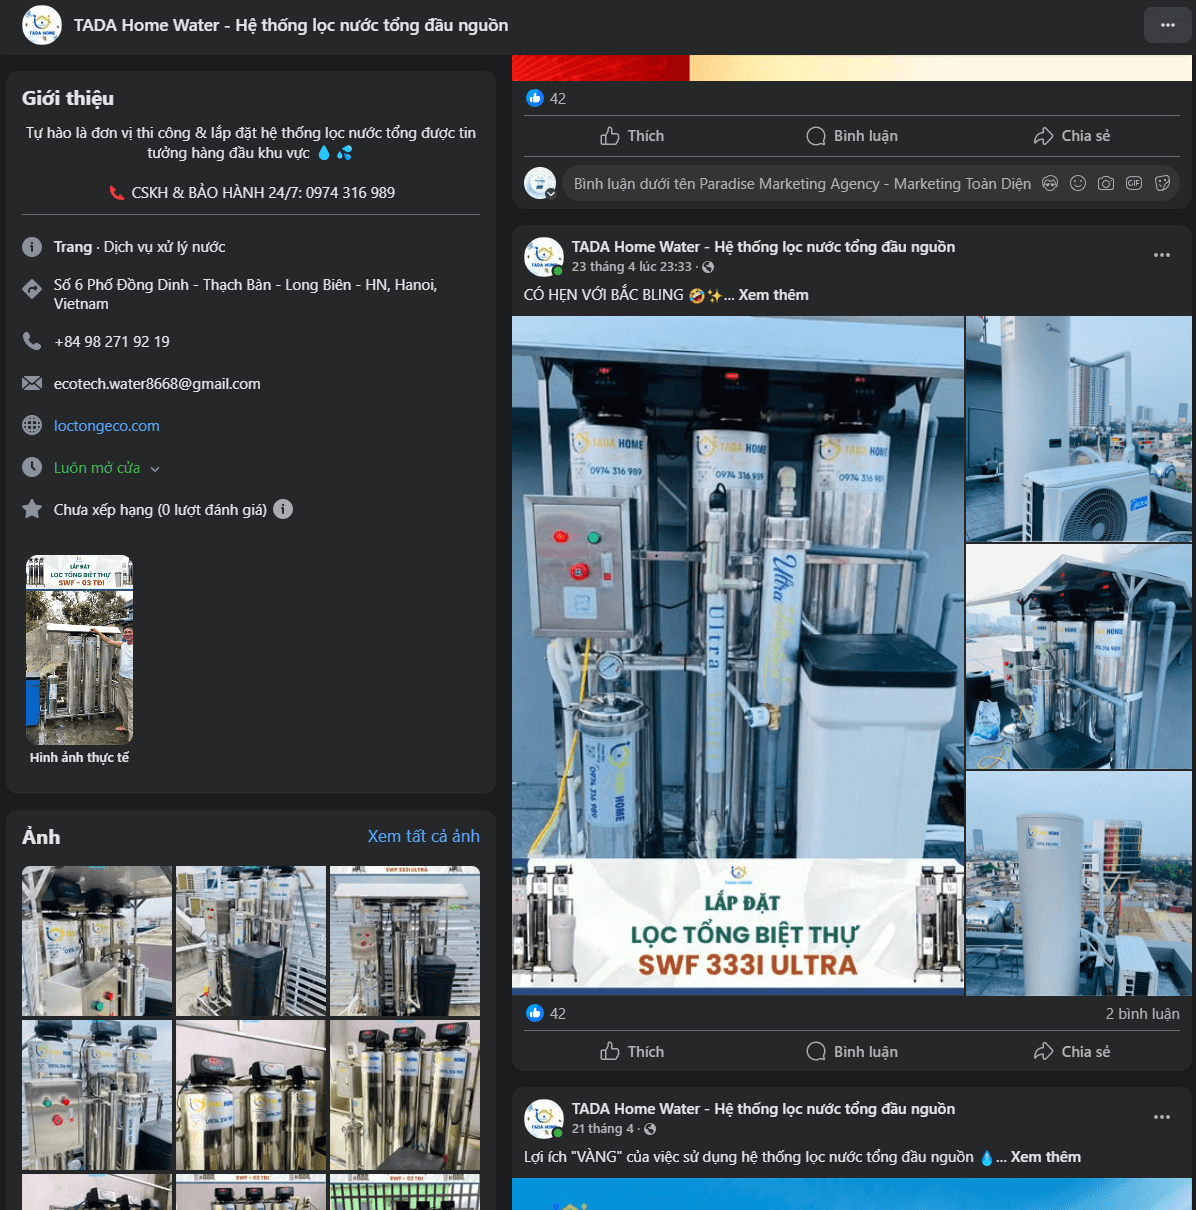Open the three-dot page options menu in the header
Screen dimensions: 1196x1210
click(x=1167, y=25)
